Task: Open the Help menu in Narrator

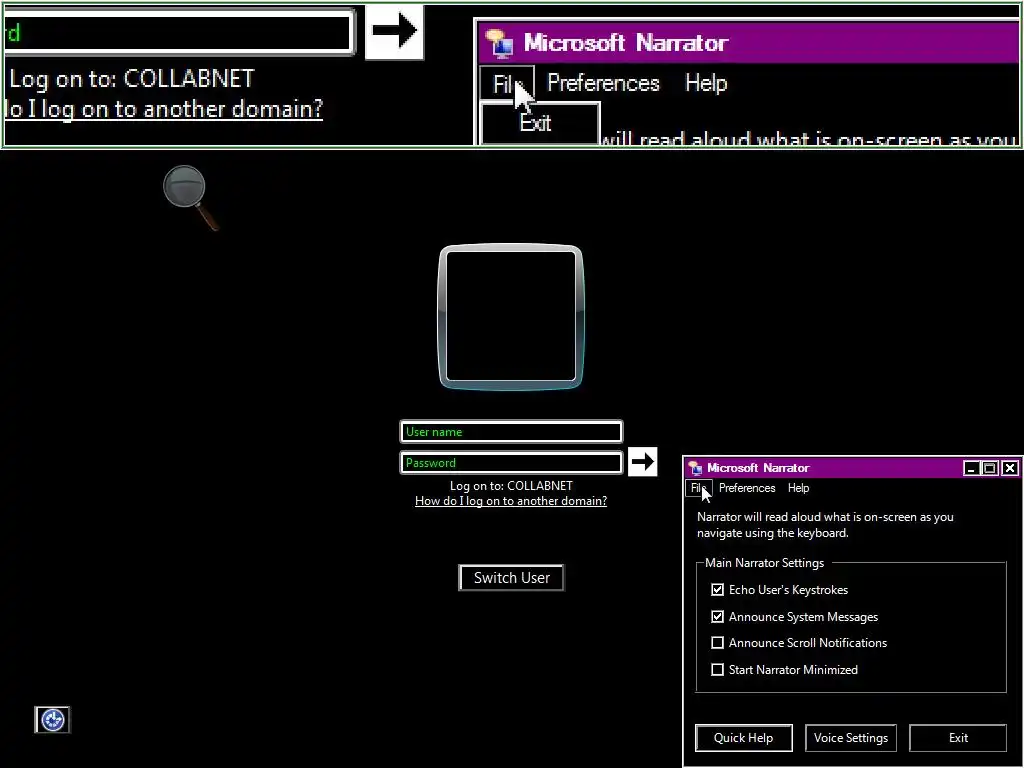Action: pyautogui.click(x=798, y=488)
